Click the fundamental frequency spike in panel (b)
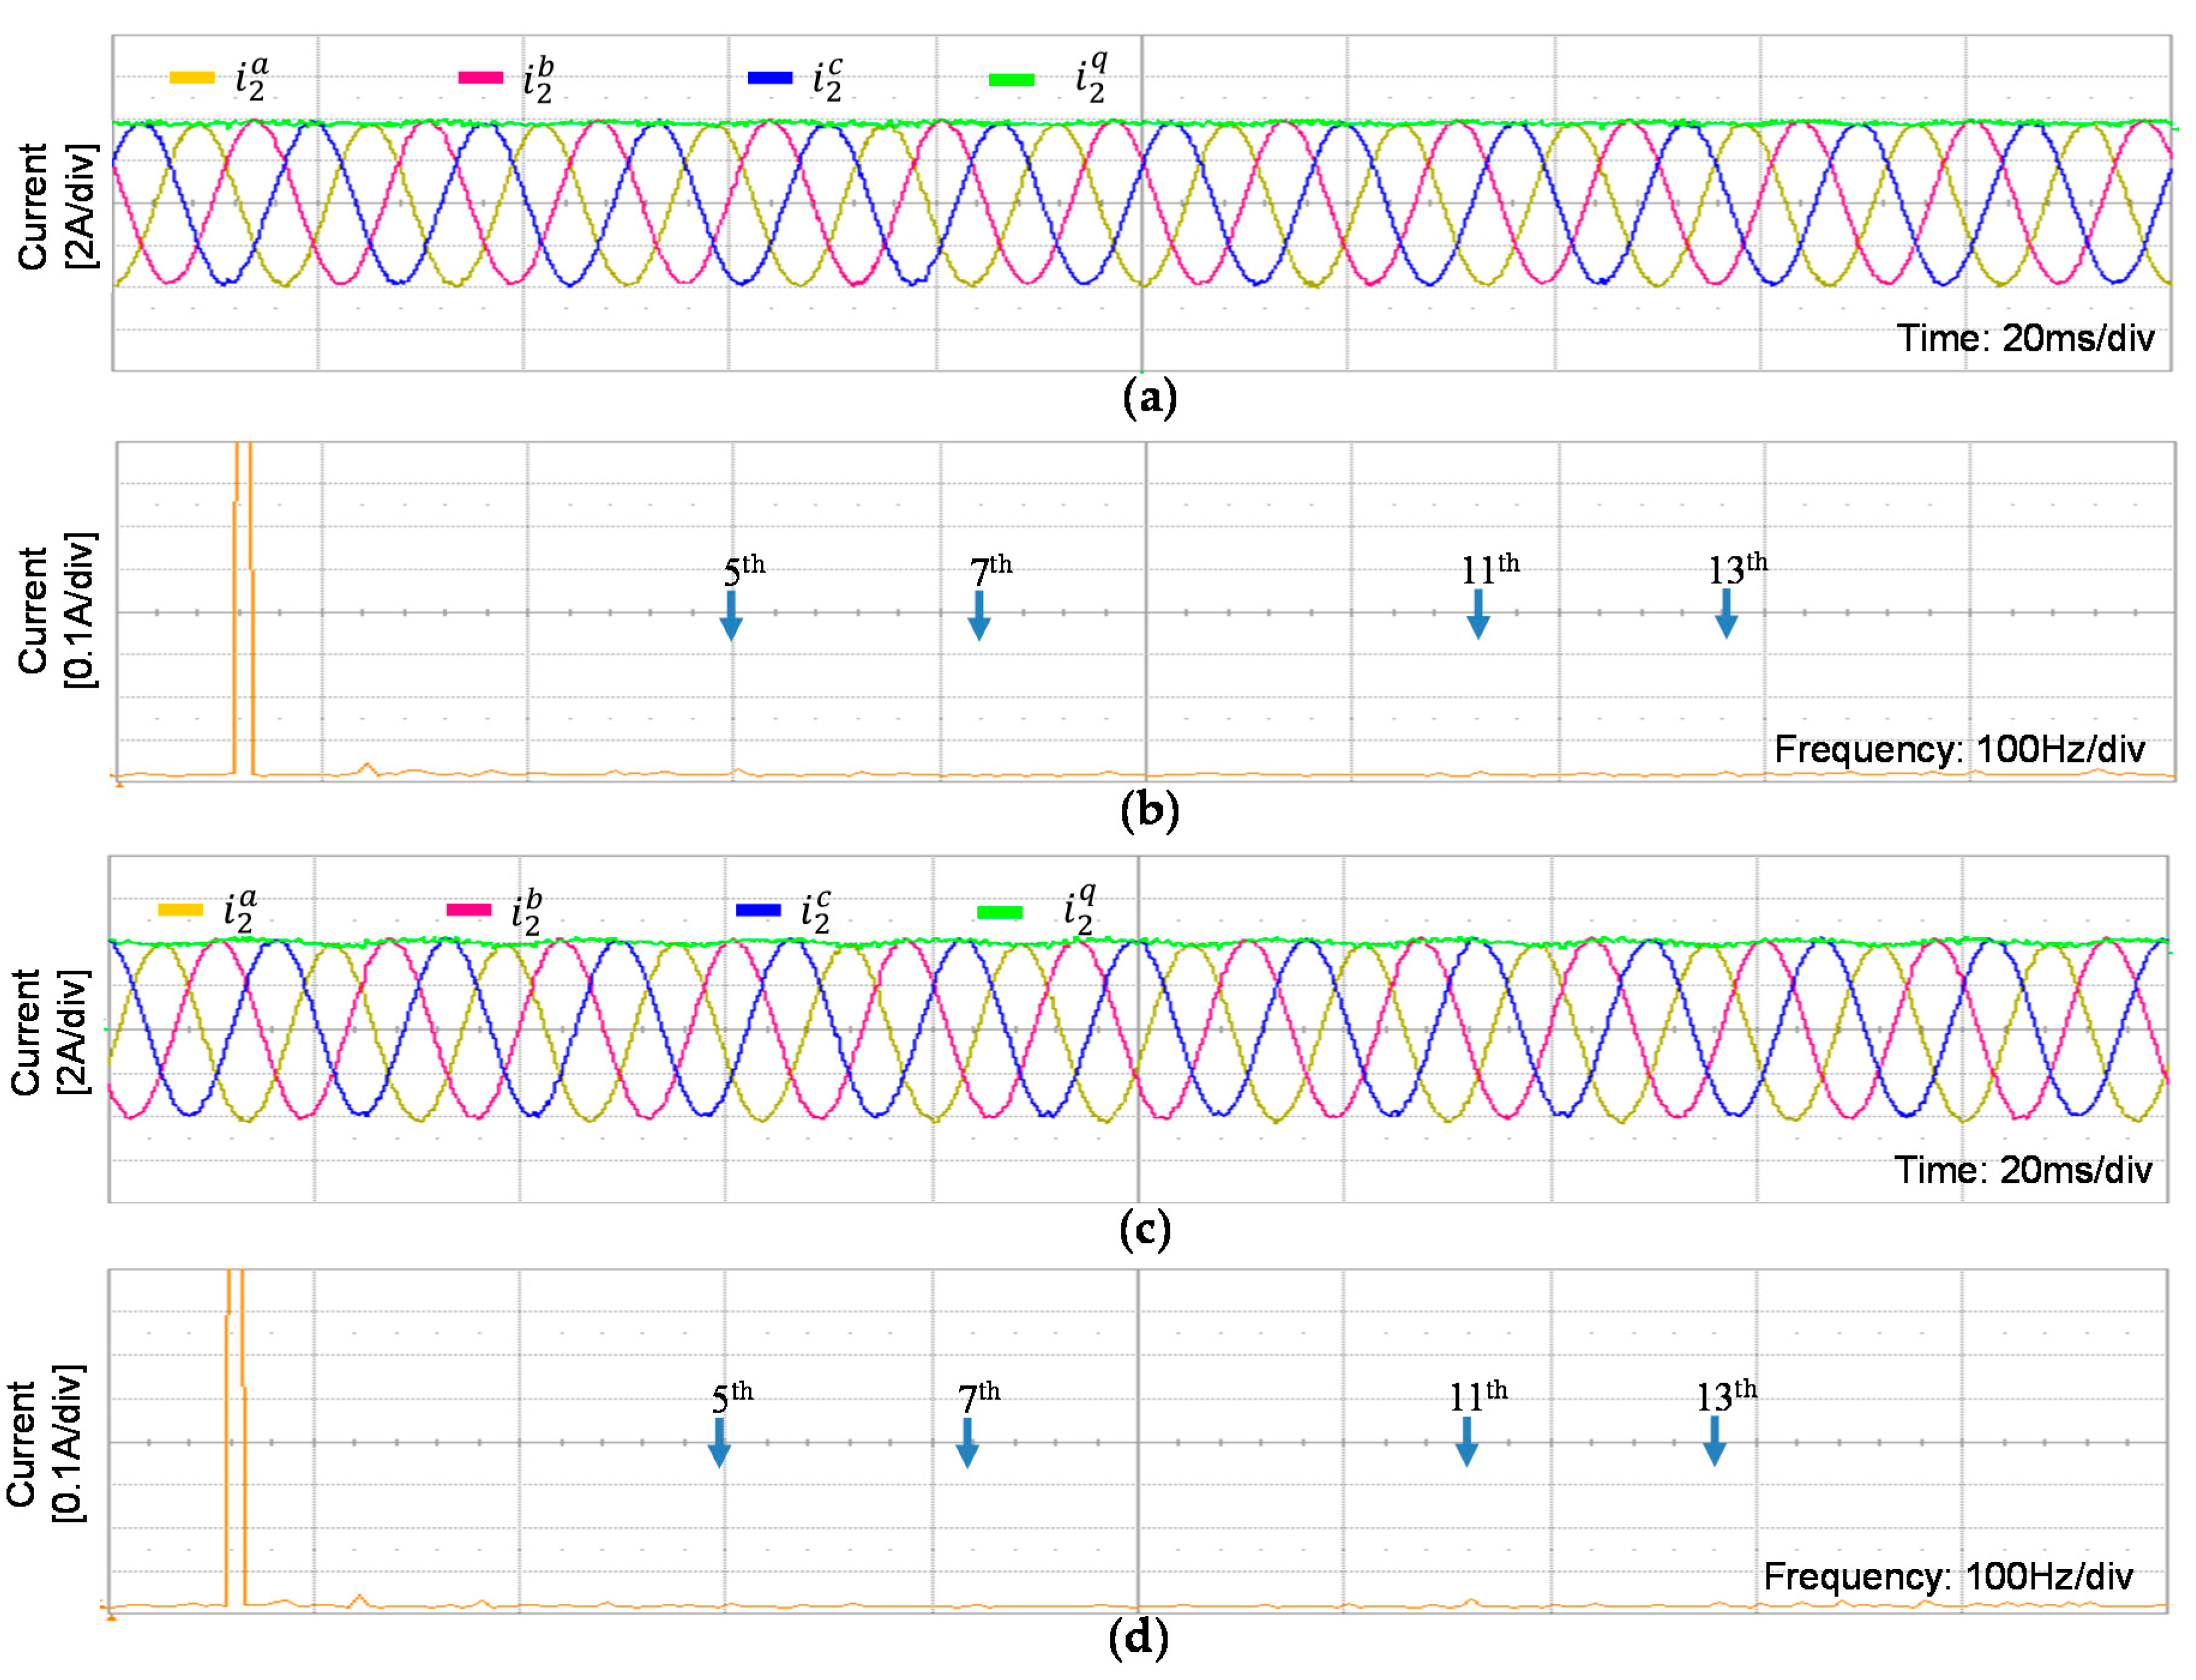2196x1680 pixels. (243, 610)
